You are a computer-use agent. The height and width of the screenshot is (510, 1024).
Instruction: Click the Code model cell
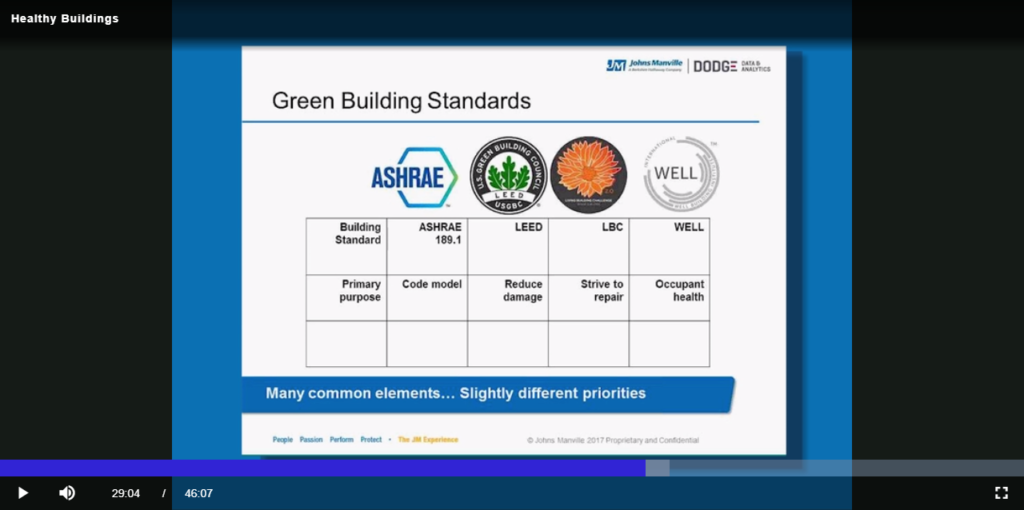[x=427, y=298]
